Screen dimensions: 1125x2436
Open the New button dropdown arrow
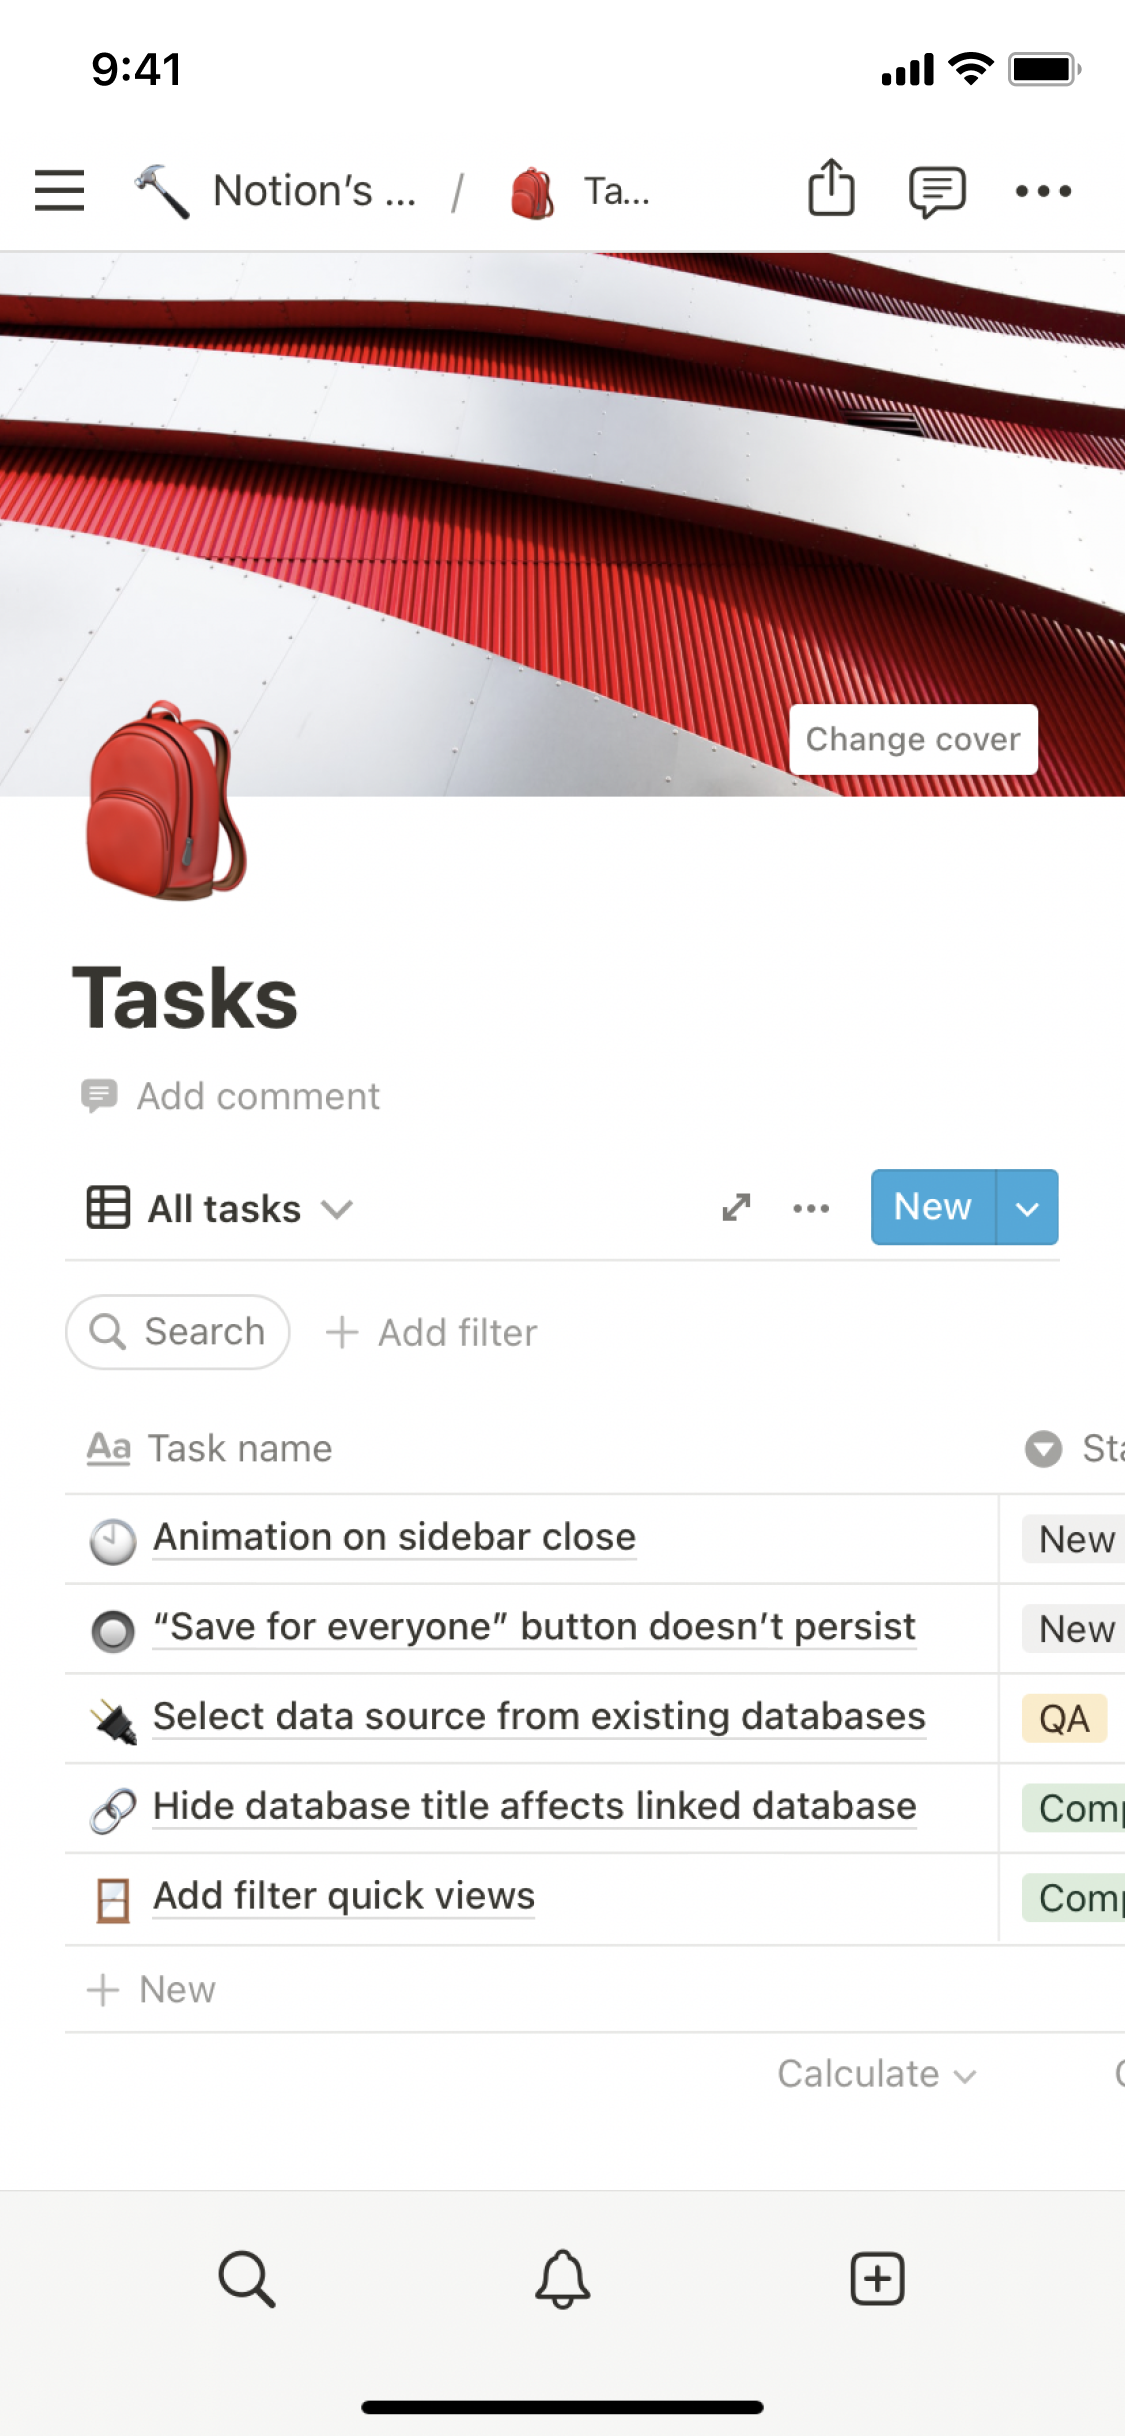click(1027, 1207)
